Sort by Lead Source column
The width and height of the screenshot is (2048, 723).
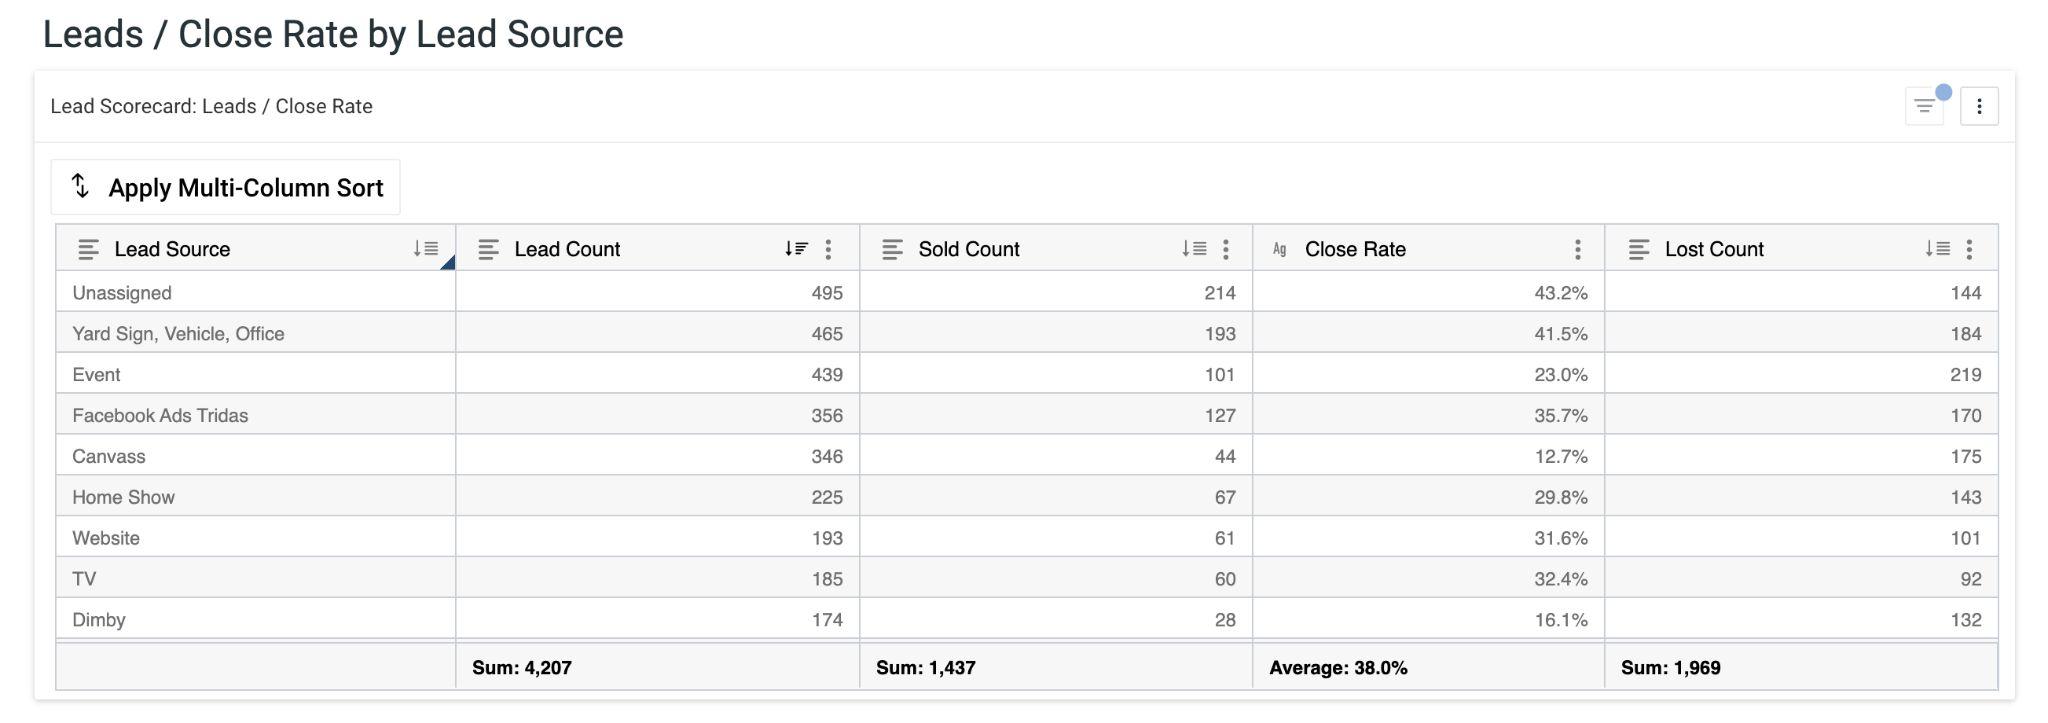click(x=426, y=249)
